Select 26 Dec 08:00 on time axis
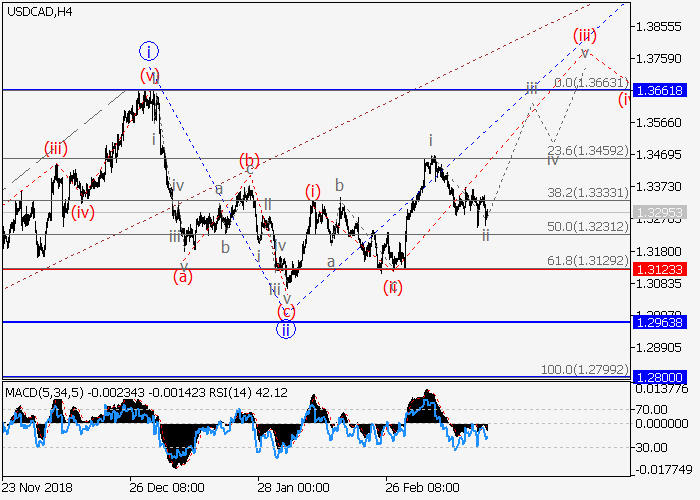 (x=167, y=489)
